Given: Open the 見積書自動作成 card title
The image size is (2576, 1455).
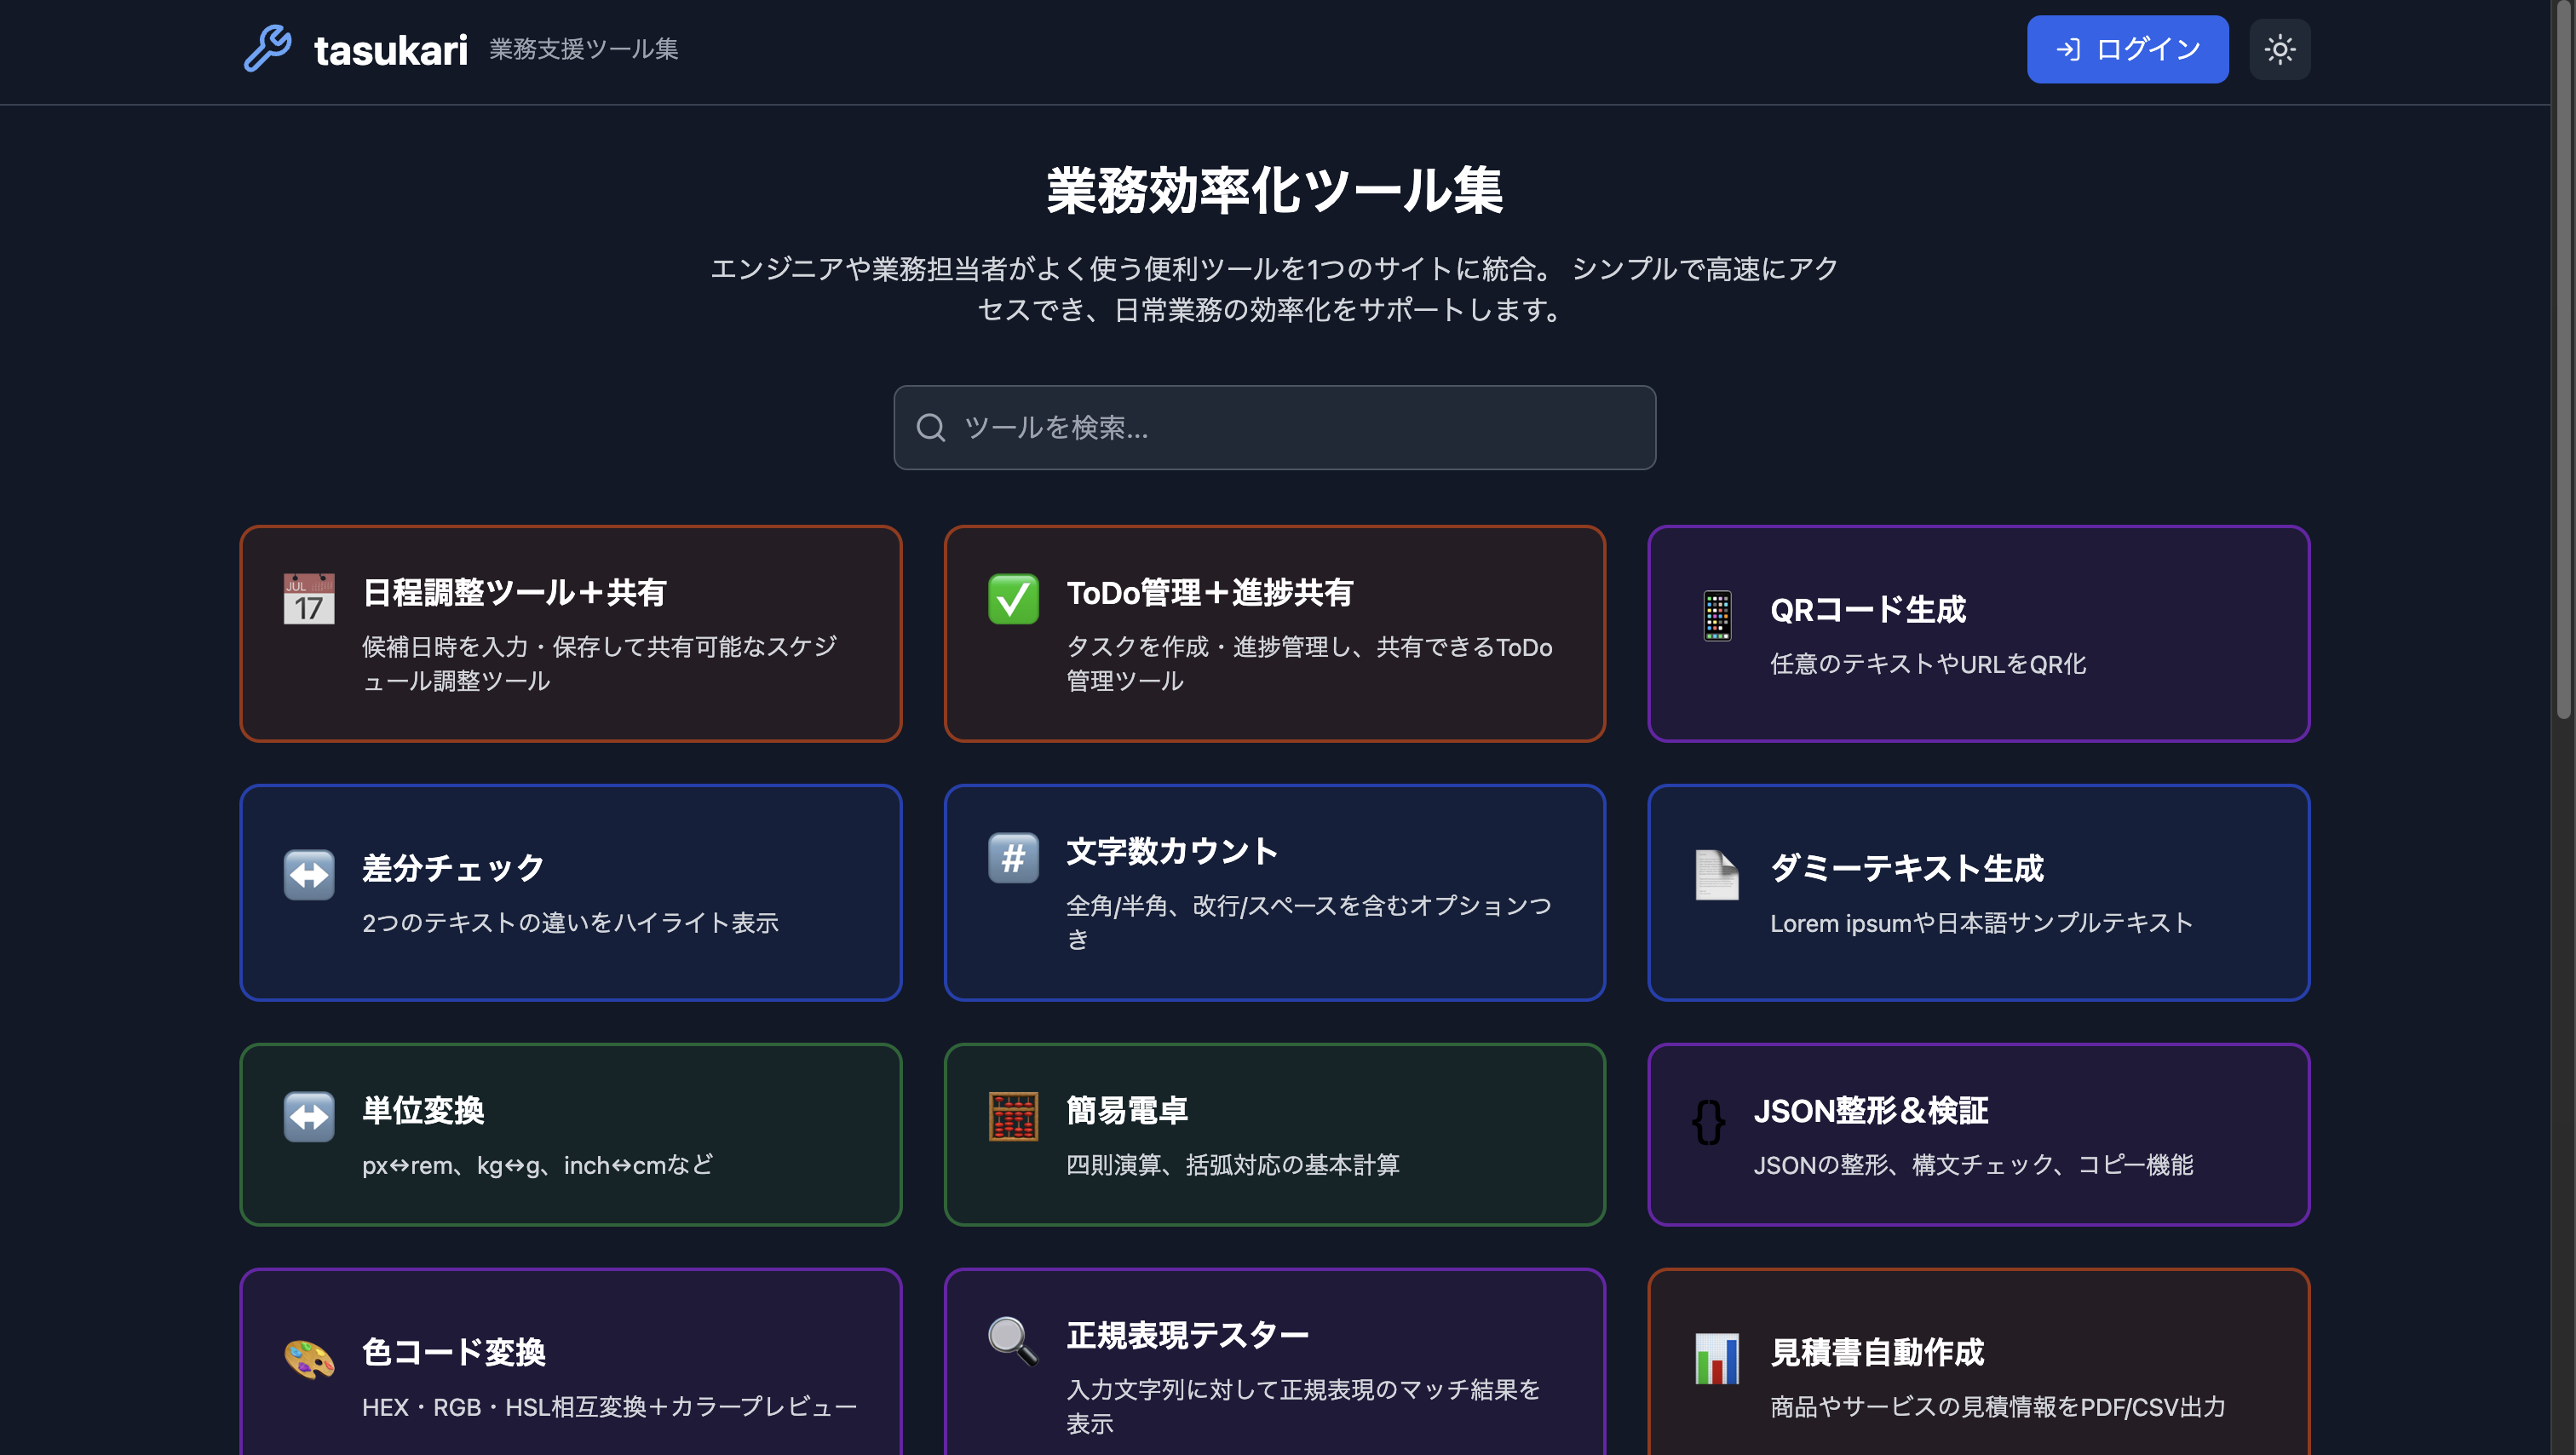Looking at the screenshot, I should 1876,1352.
